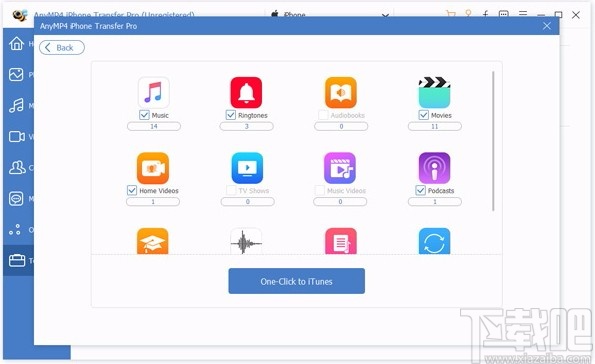The height and width of the screenshot is (364, 595).
Task: Click the orange graduation cap icon
Action: click(x=153, y=241)
